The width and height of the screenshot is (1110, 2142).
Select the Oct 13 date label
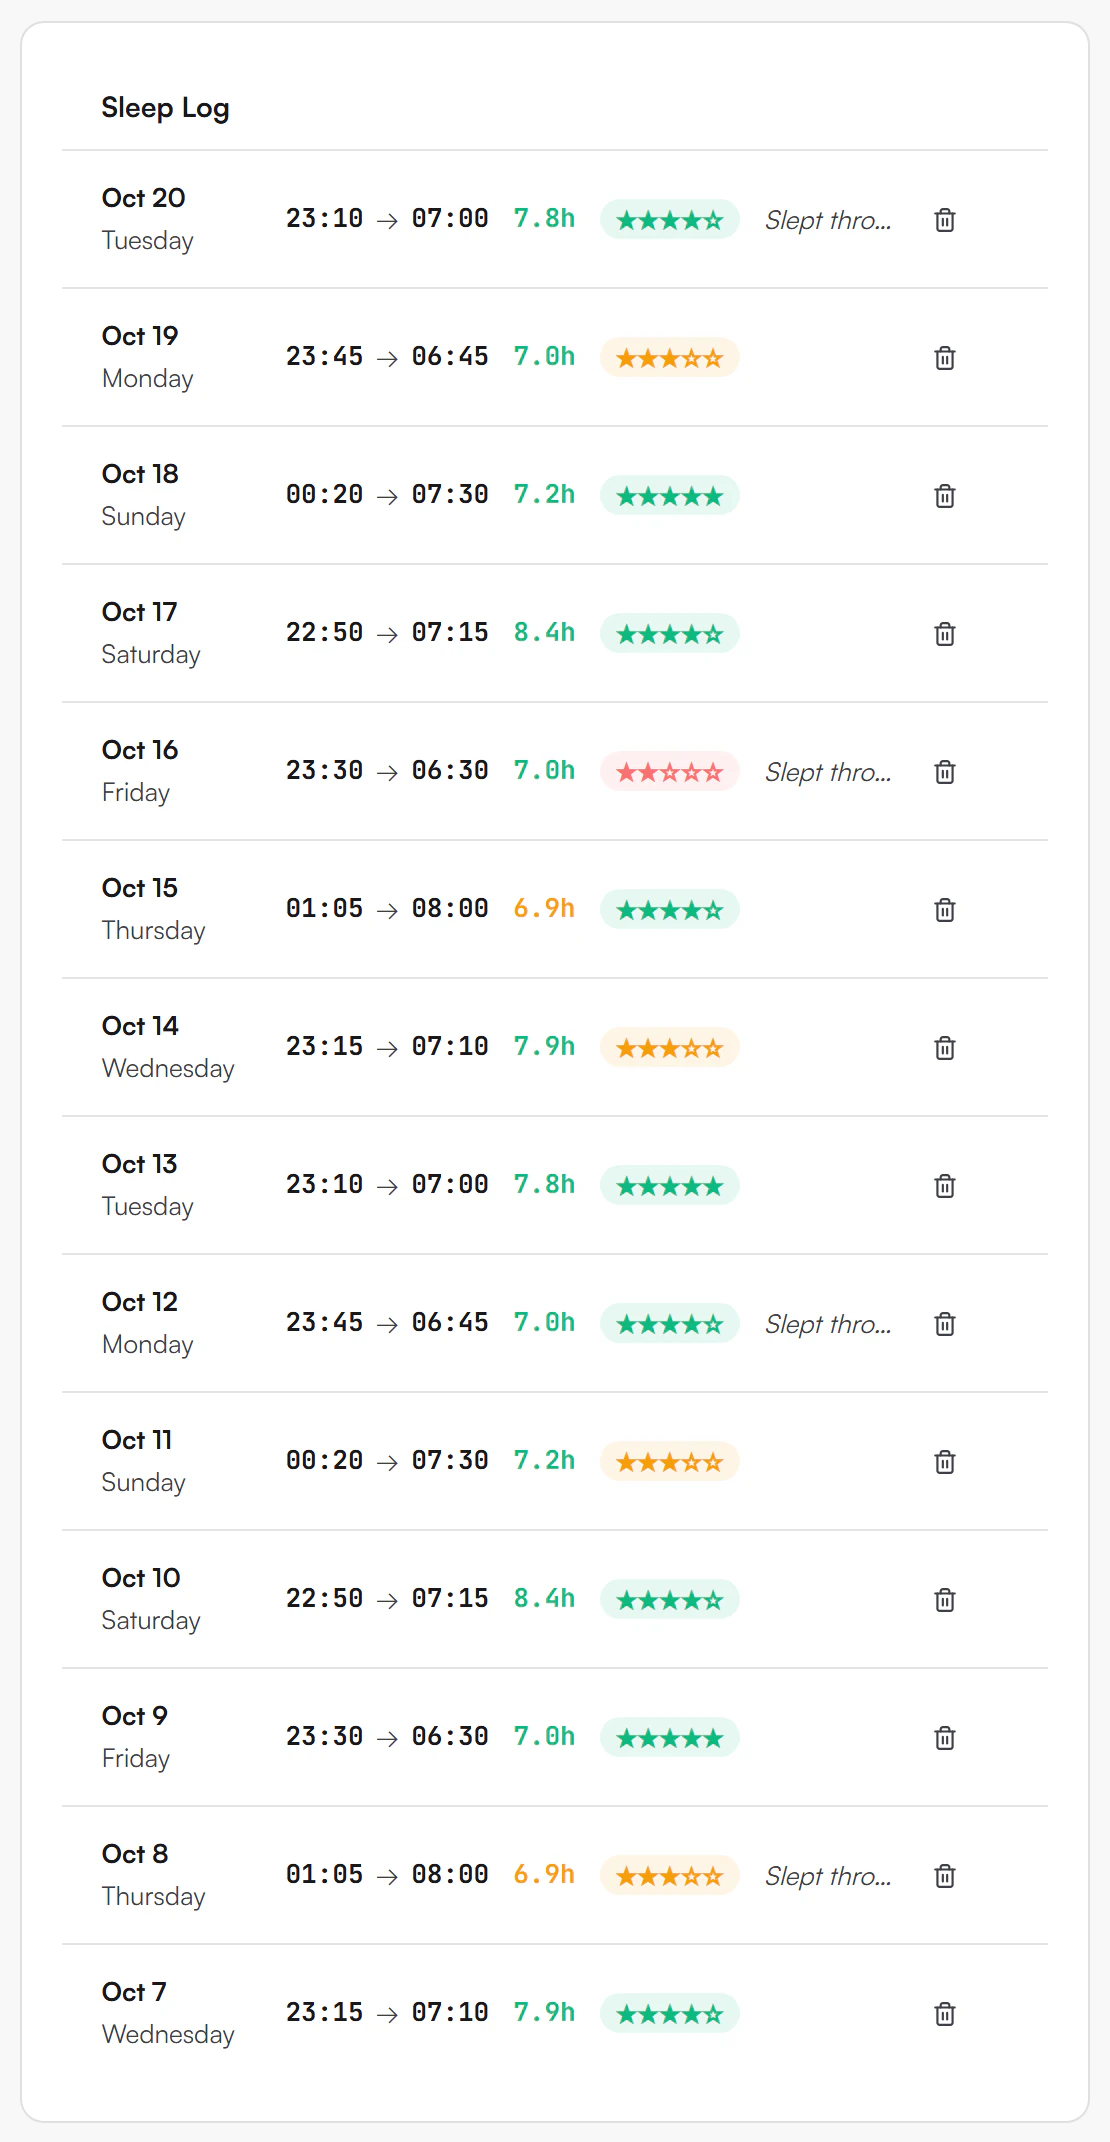pyautogui.click(x=139, y=1164)
